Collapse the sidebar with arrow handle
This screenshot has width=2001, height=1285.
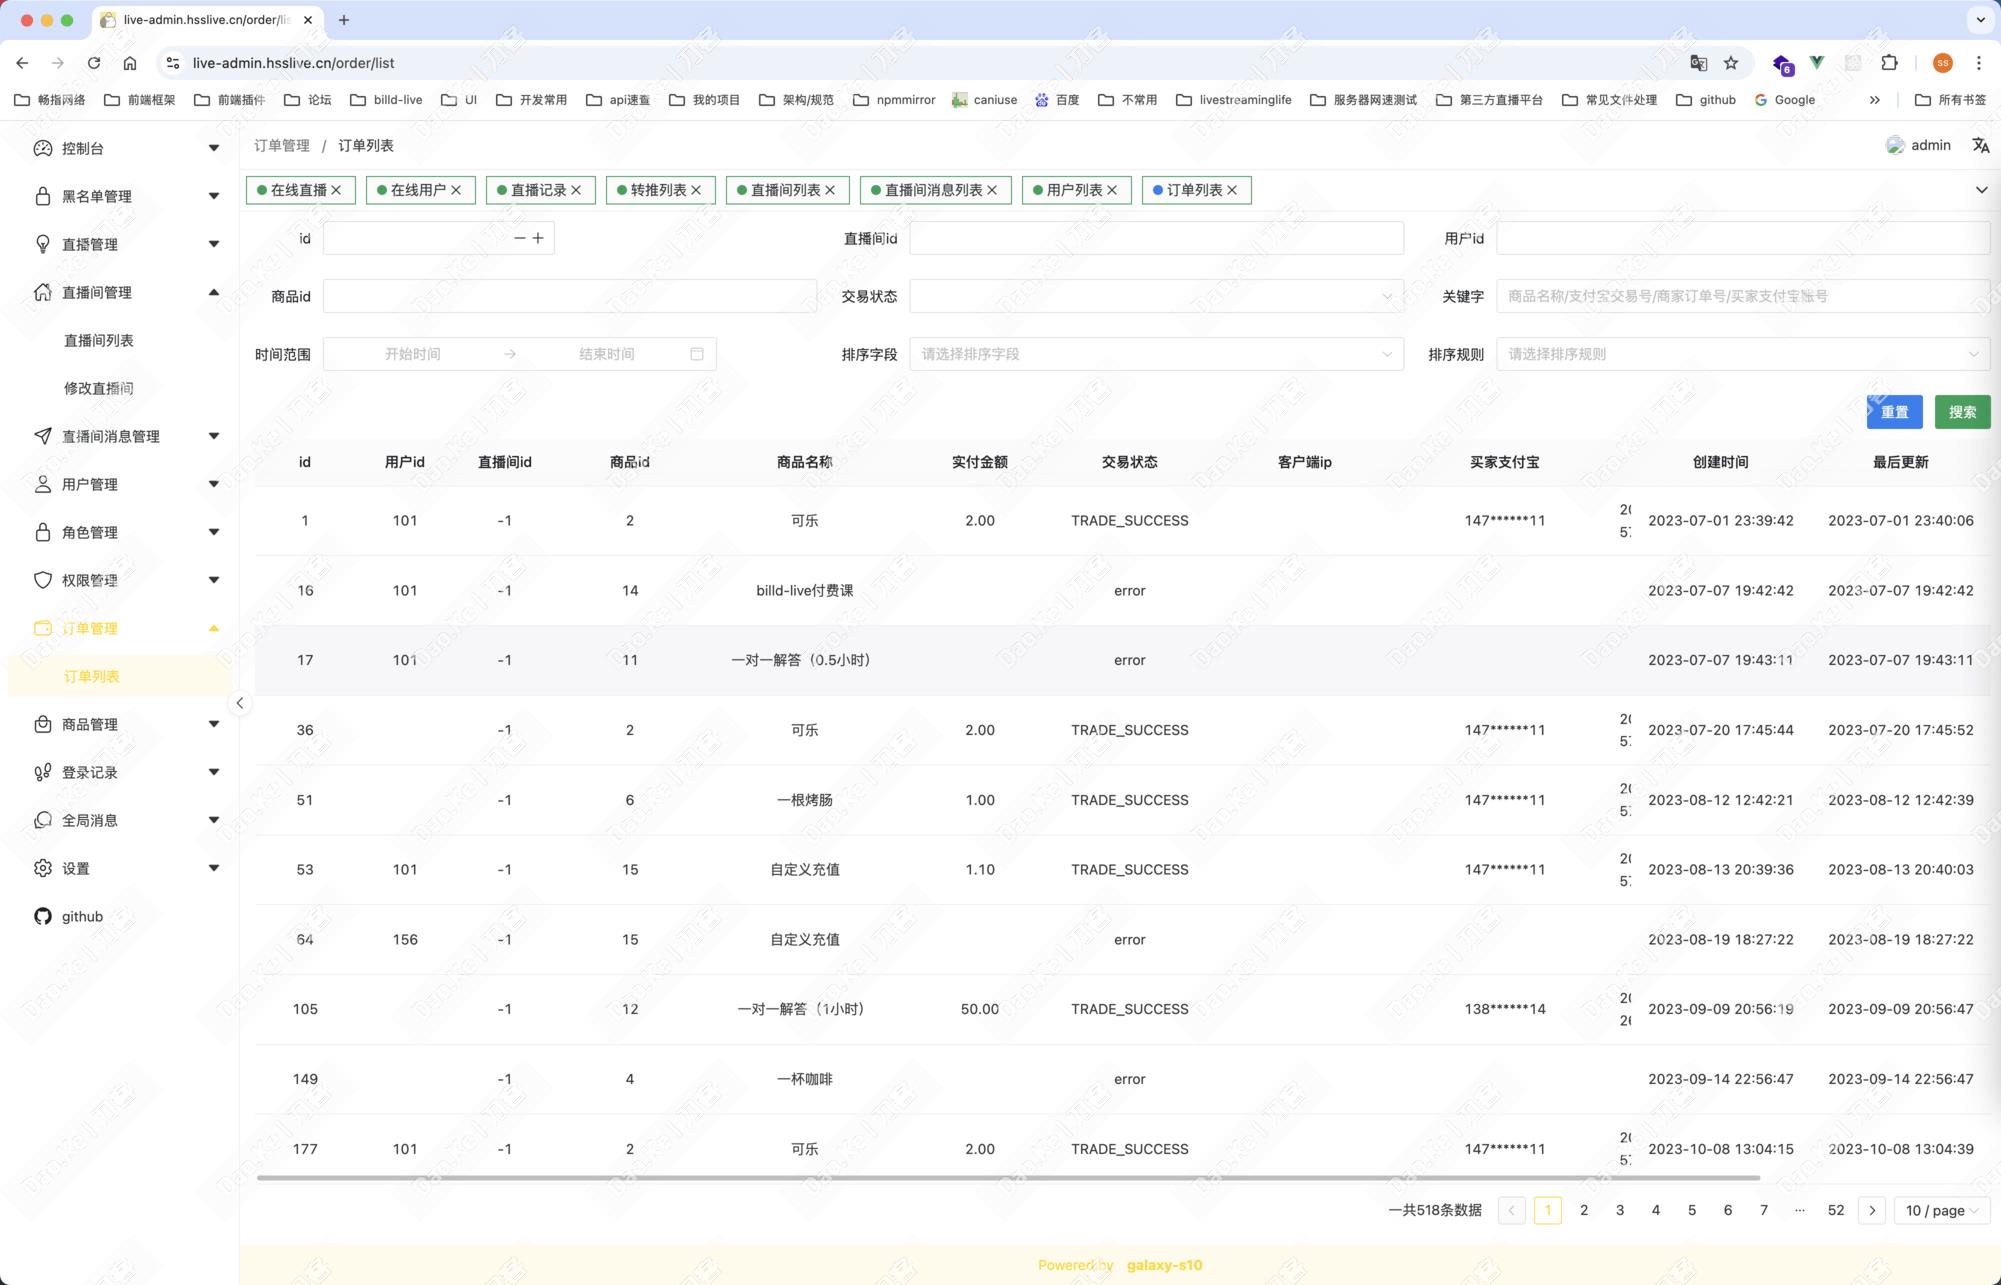click(240, 703)
